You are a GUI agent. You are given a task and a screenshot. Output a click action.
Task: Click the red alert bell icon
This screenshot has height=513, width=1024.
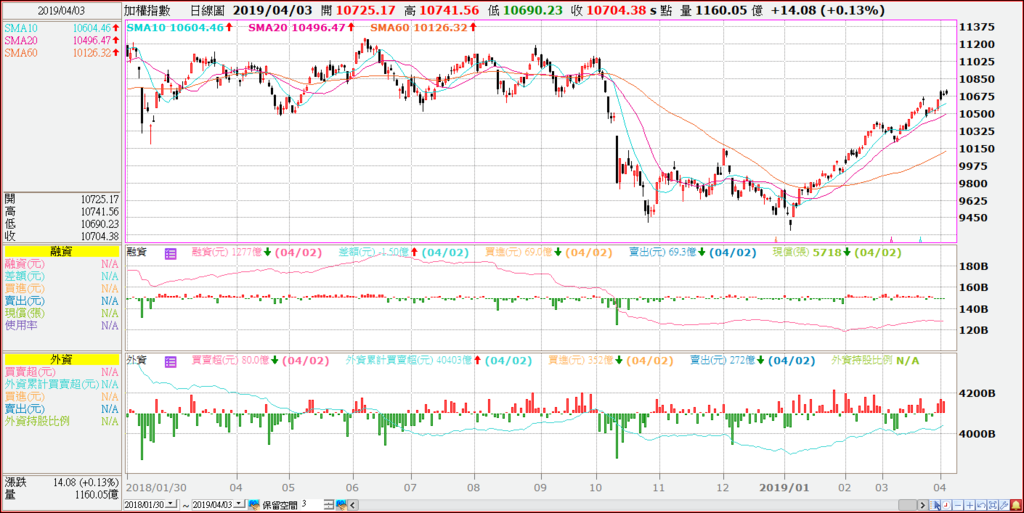(1016, 505)
